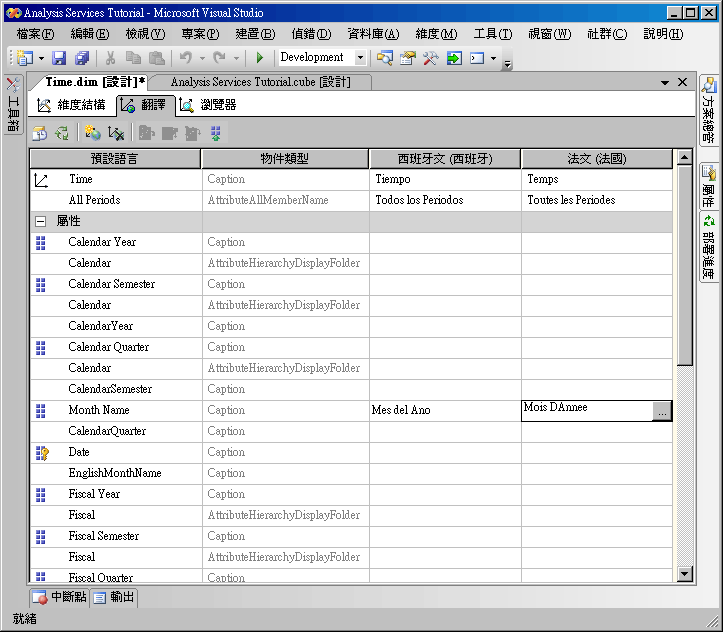Image resolution: width=723 pixels, height=632 pixels.
Task: Open the active documents list dropdown
Action: point(664,83)
